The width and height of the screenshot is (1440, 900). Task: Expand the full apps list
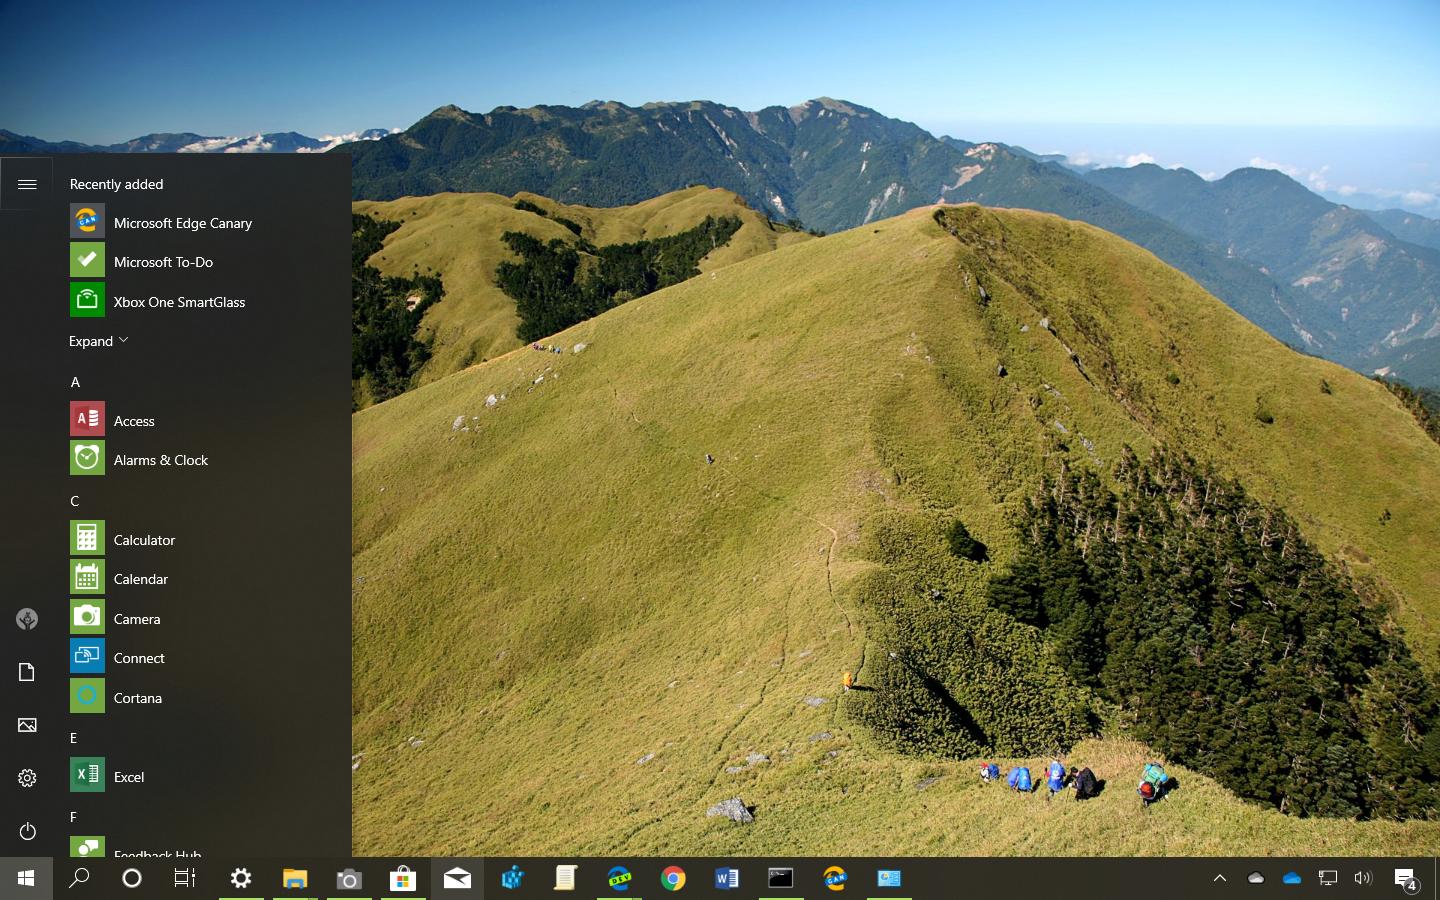pyautogui.click(x=97, y=340)
